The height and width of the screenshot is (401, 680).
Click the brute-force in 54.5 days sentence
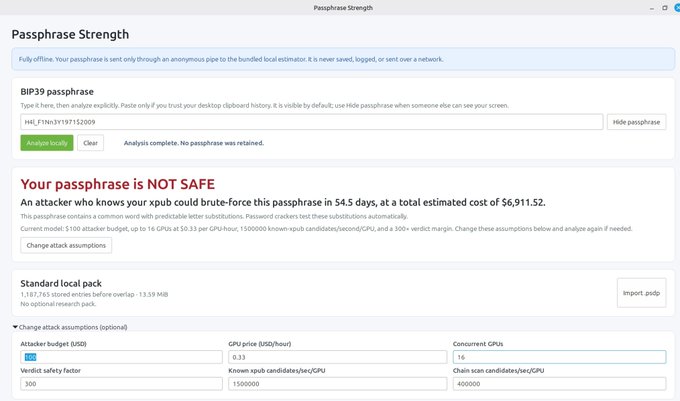283,202
